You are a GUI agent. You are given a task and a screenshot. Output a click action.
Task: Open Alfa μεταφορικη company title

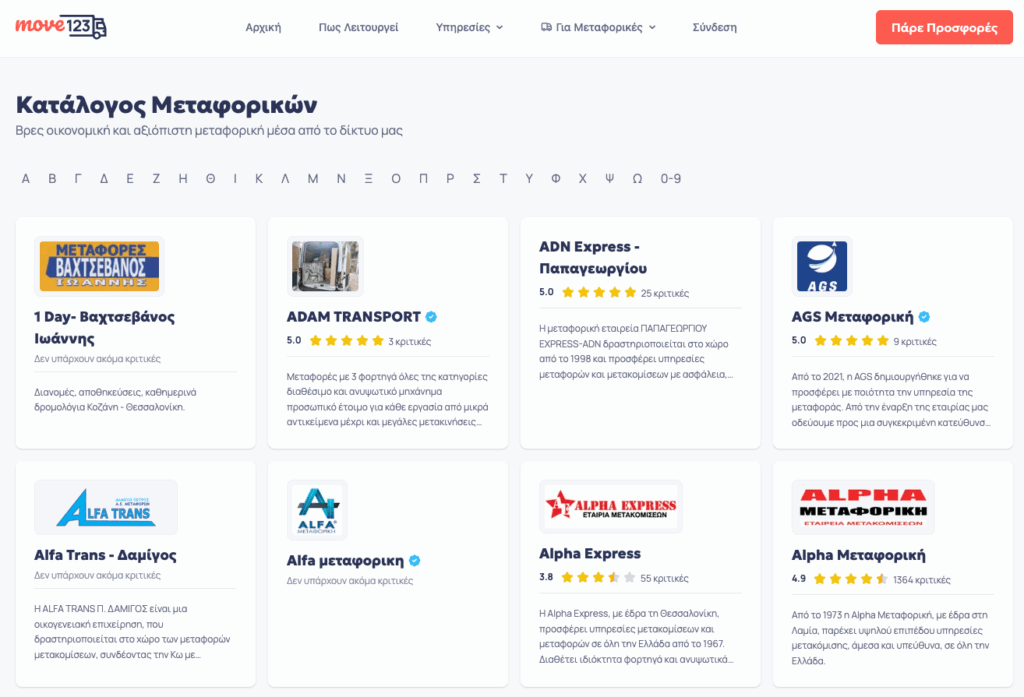(345, 560)
